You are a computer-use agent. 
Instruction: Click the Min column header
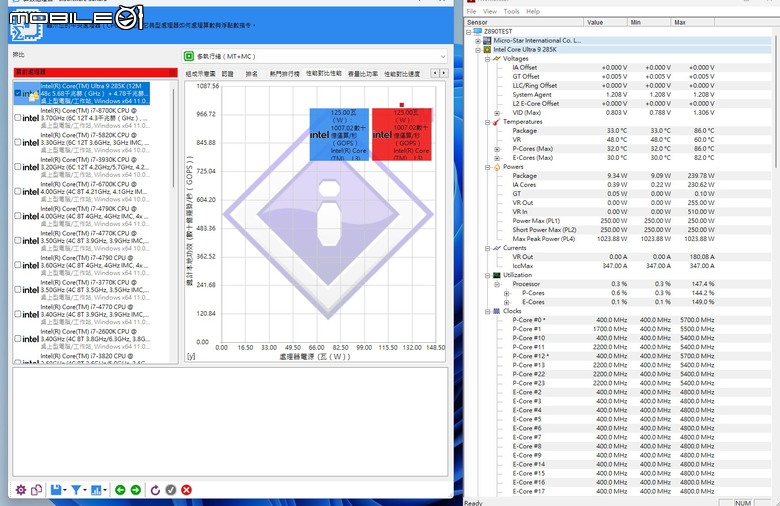(x=649, y=22)
